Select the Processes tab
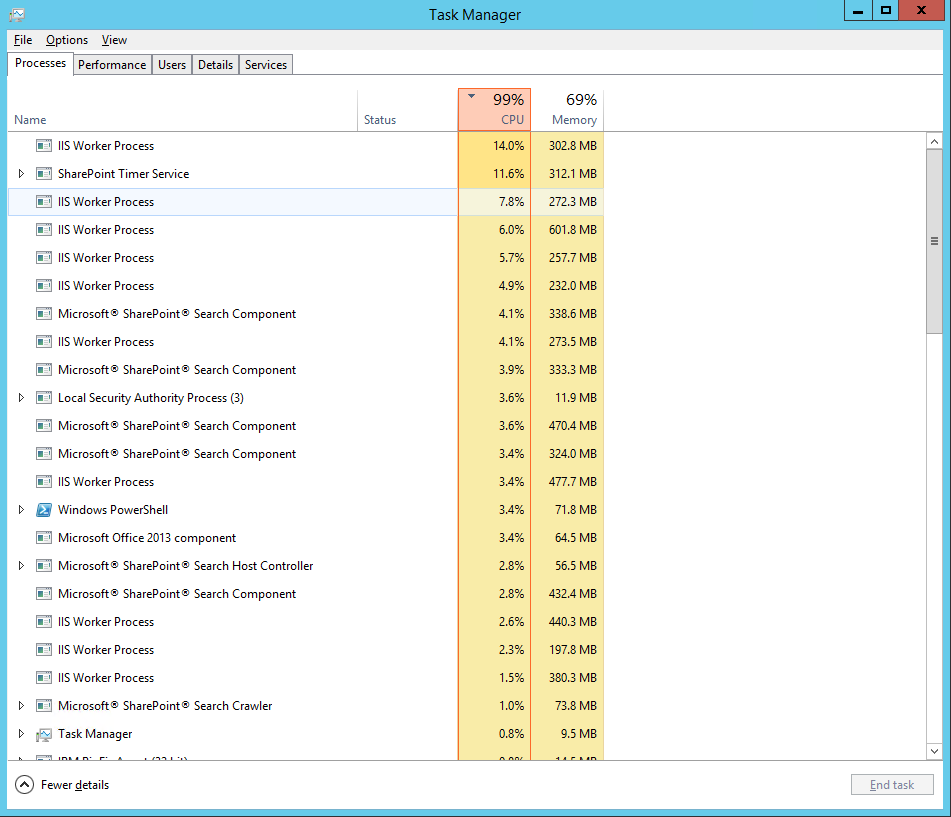This screenshot has height=817, width=951. pyautogui.click(x=40, y=63)
